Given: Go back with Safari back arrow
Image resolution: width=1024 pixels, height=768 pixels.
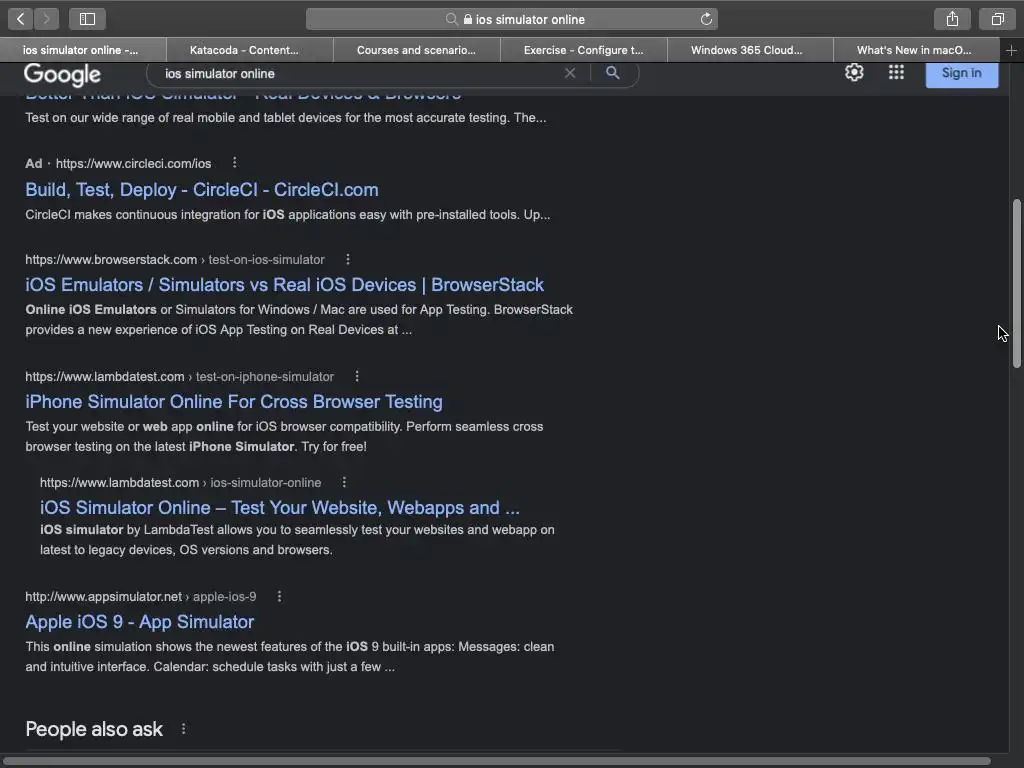Looking at the screenshot, I should (x=21, y=19).
